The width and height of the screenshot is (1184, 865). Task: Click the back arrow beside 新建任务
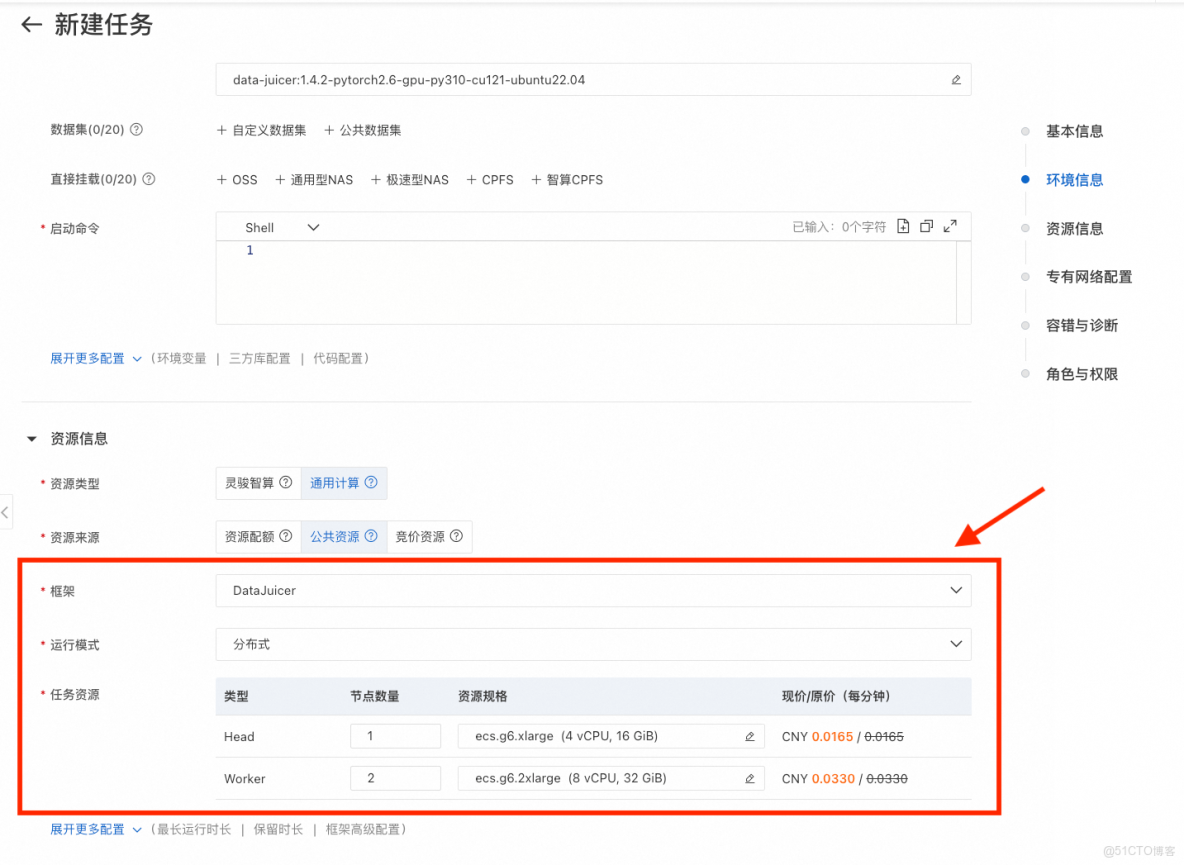click(x=30, y=24)
